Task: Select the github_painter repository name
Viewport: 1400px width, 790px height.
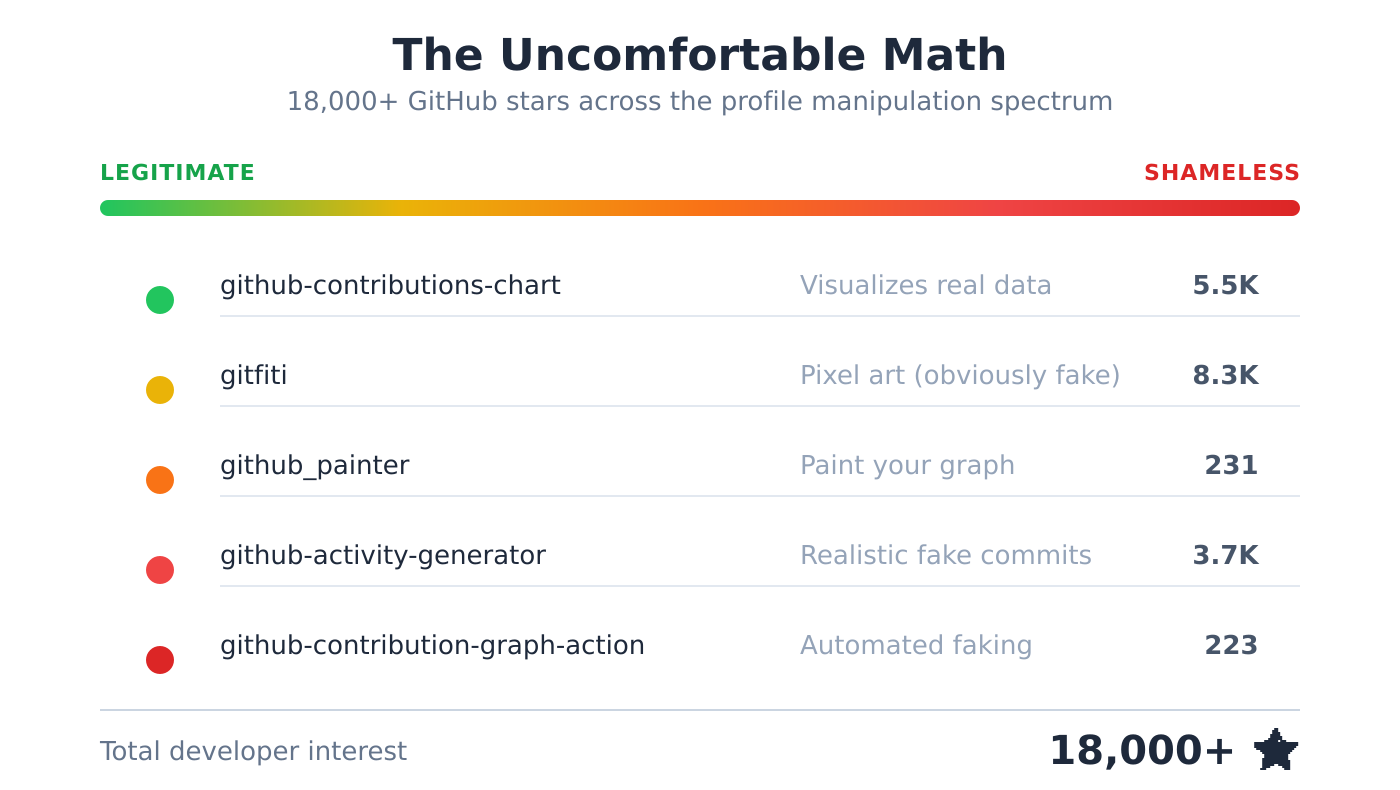Action: [x=314, y=466]
